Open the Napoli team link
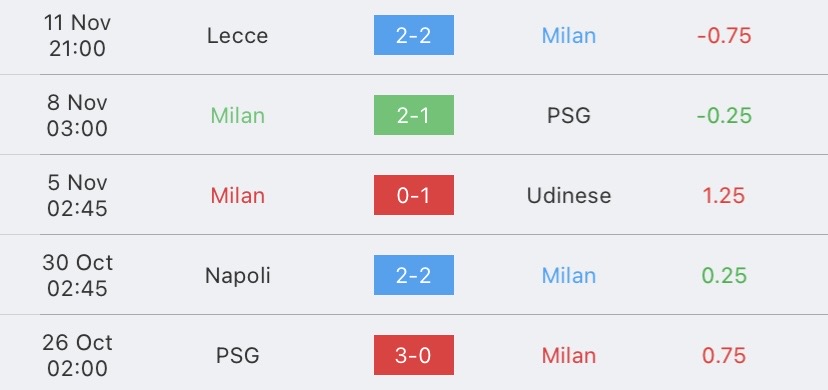 point(237,276)
